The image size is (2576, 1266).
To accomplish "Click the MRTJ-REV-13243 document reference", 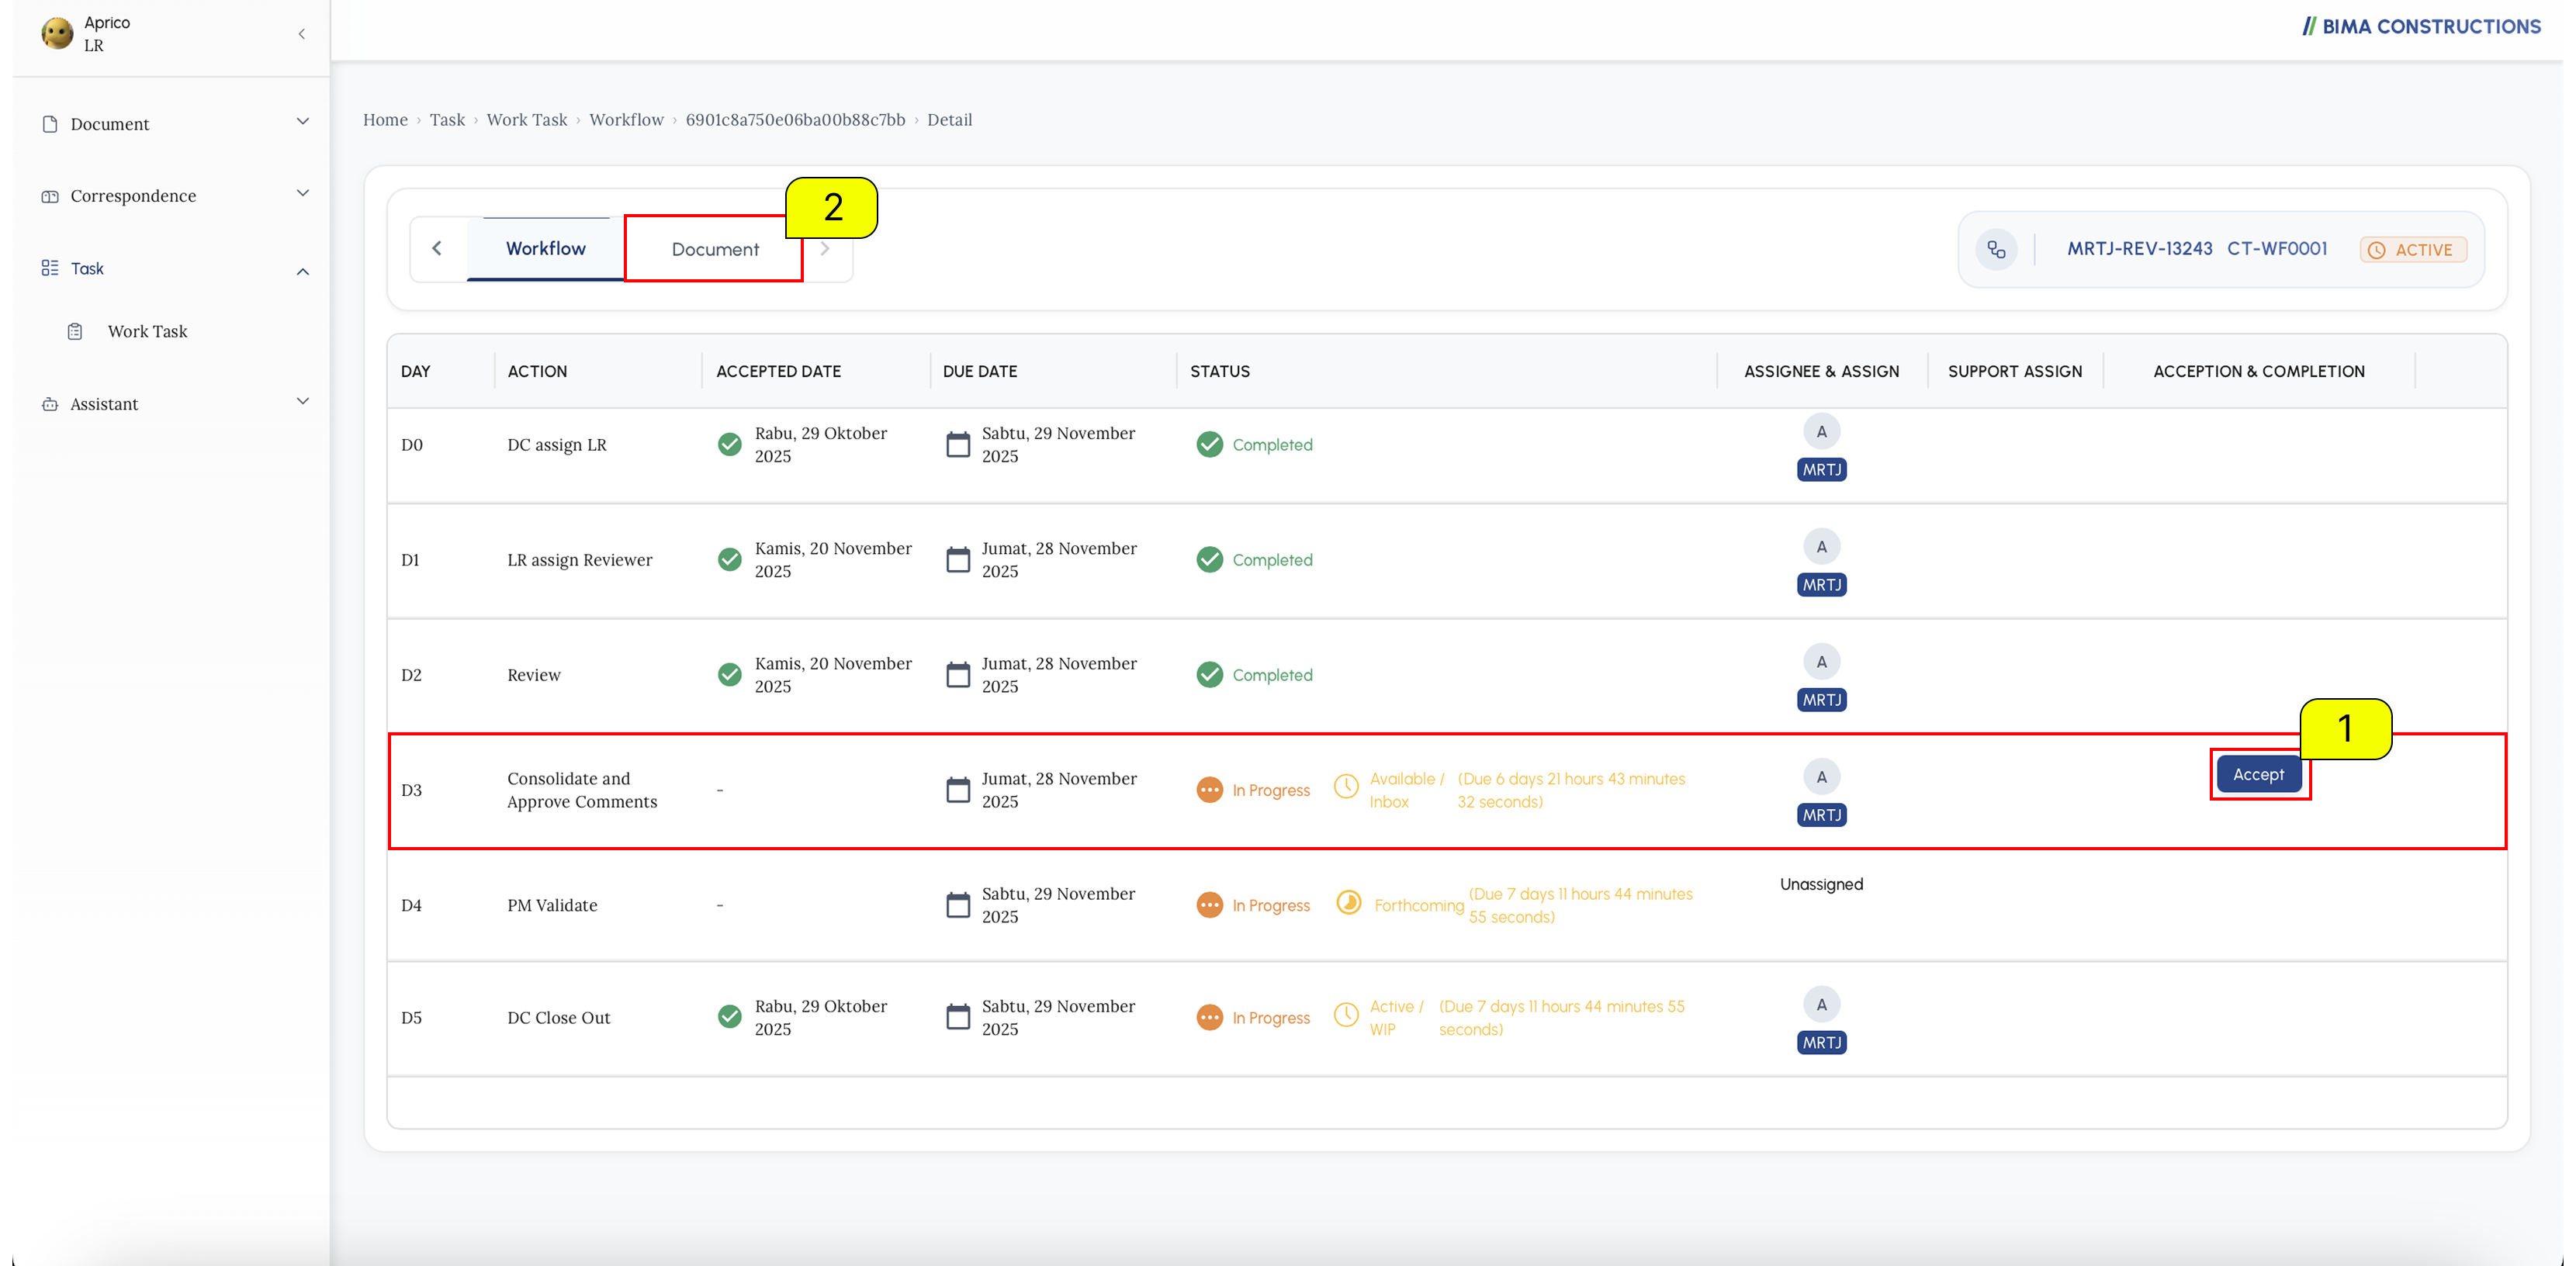I will click(x=2140, y=249).
